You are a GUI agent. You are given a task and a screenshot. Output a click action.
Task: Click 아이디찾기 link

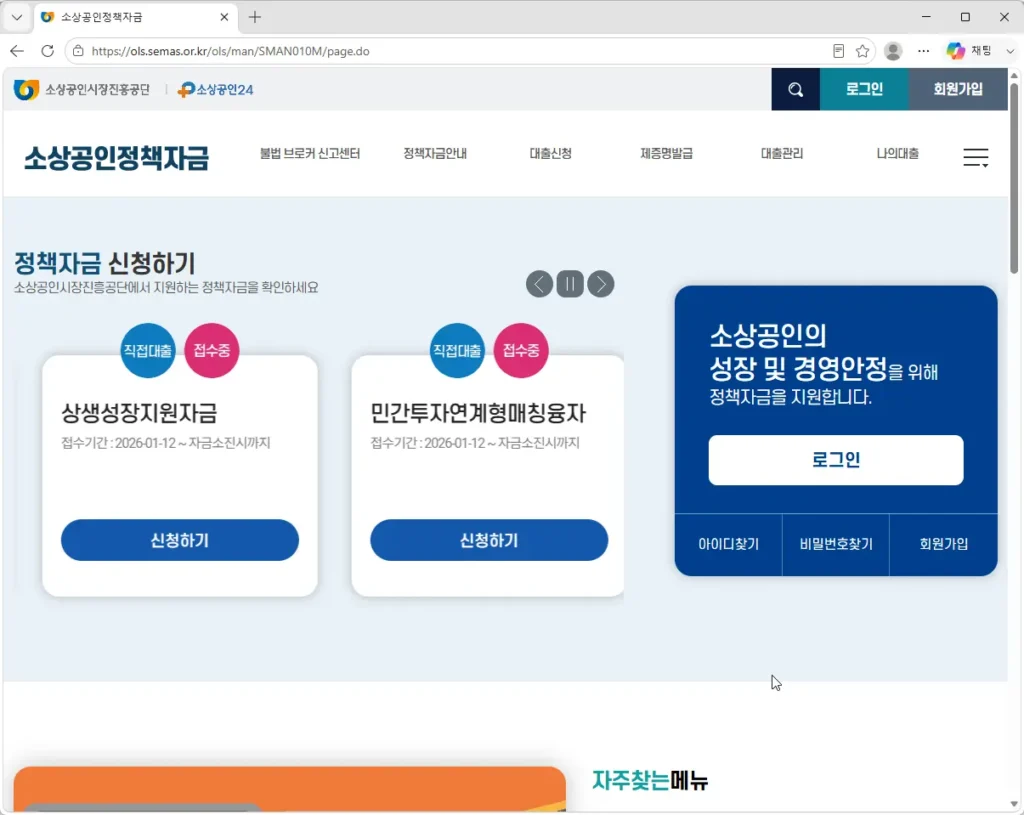tap(728, 544)
